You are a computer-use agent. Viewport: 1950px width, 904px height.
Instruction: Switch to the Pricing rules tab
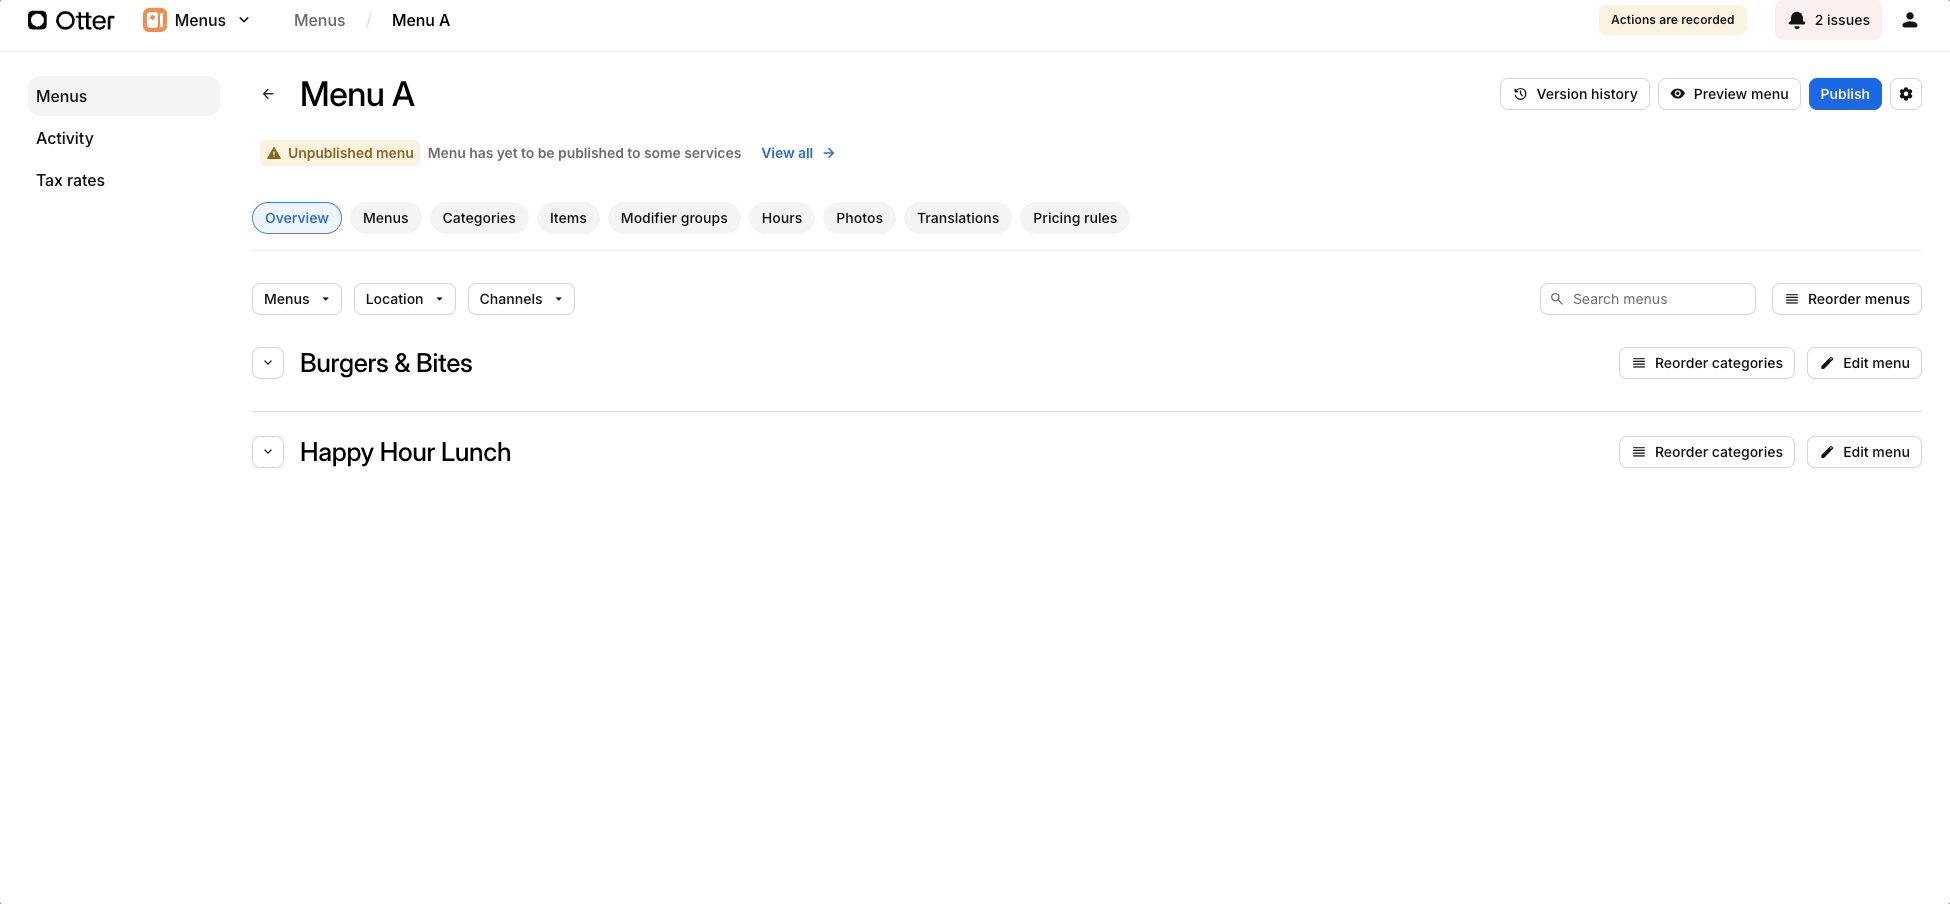pos(1074,218)
